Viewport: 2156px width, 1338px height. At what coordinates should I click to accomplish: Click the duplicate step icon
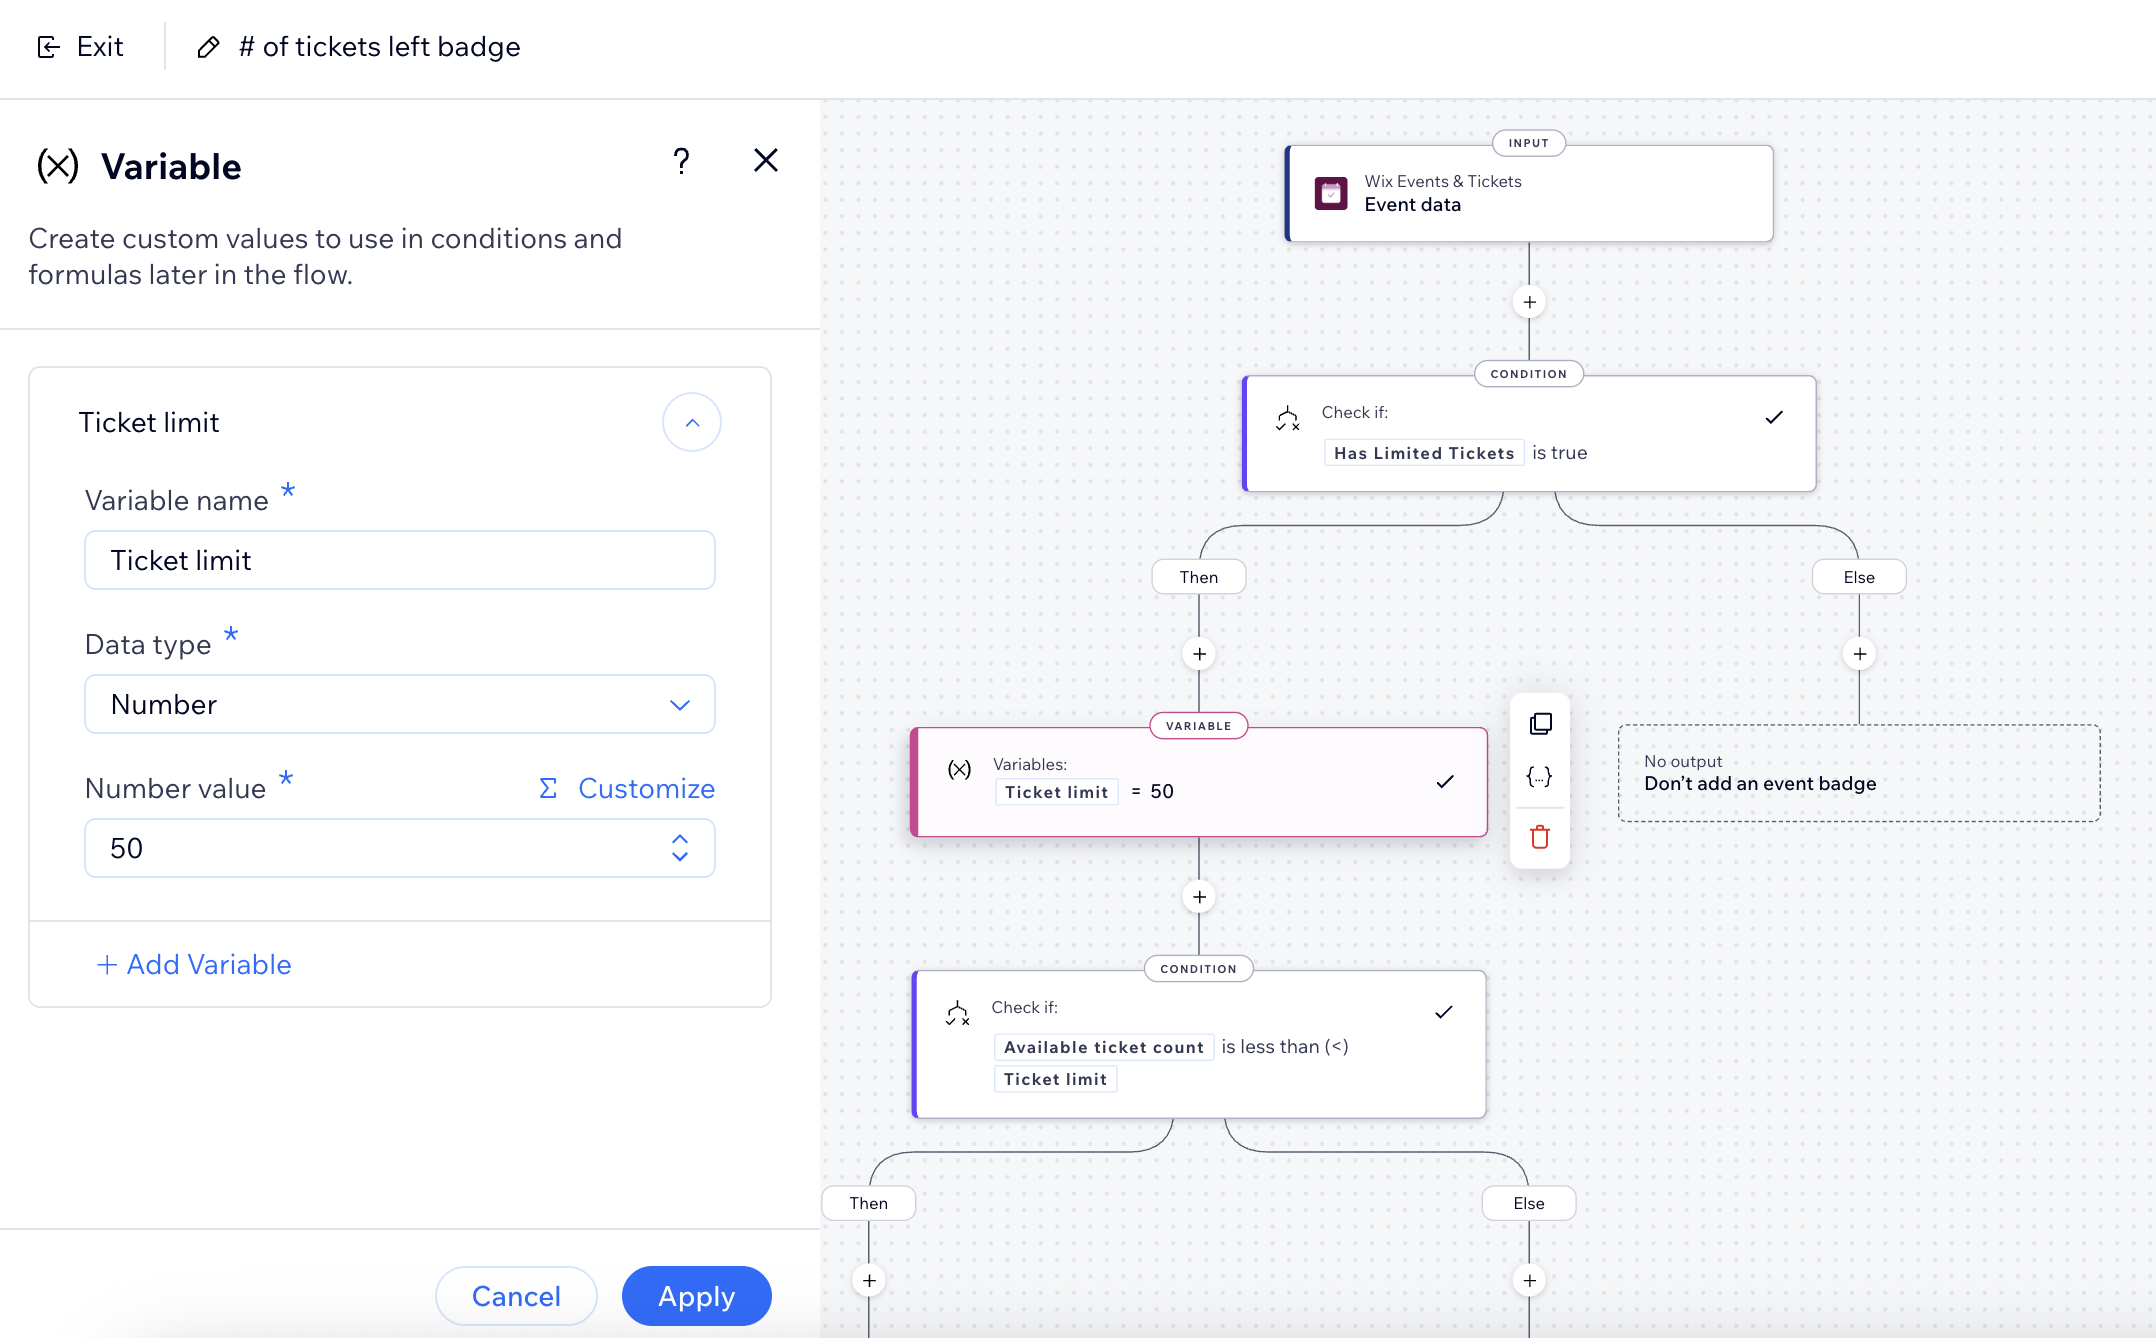pos(1540,724)
